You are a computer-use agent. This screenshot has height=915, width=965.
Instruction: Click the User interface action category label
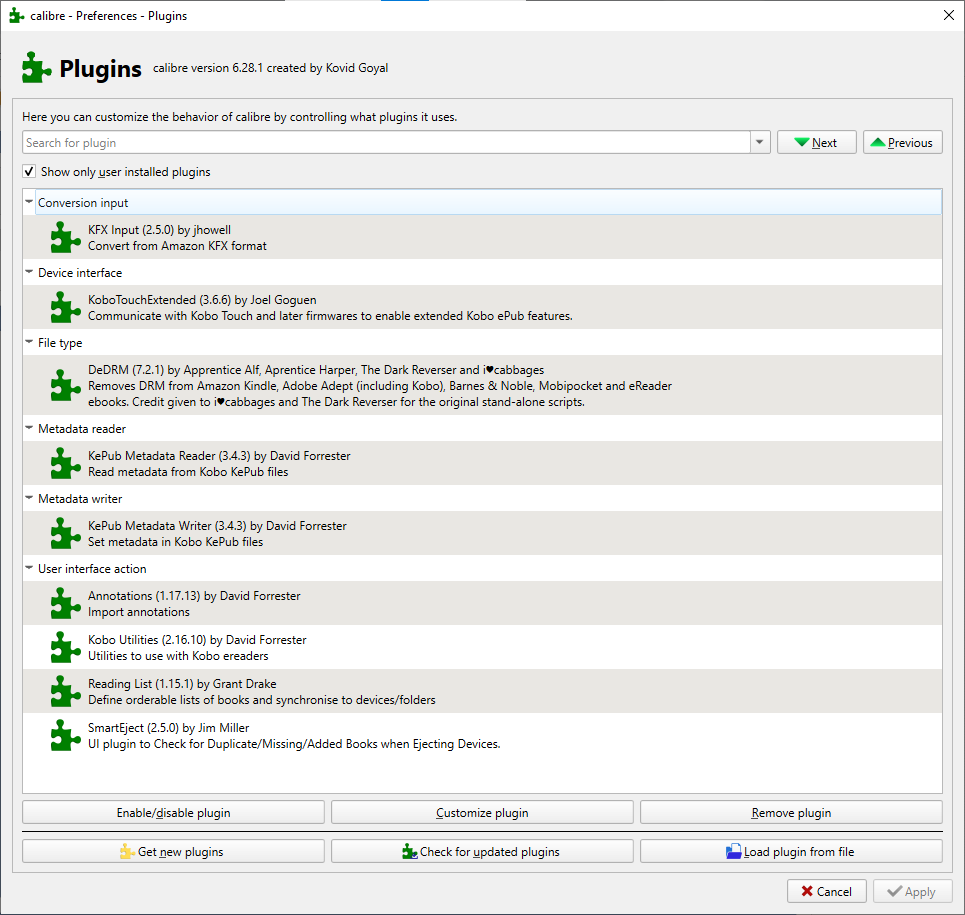(92, 569)
